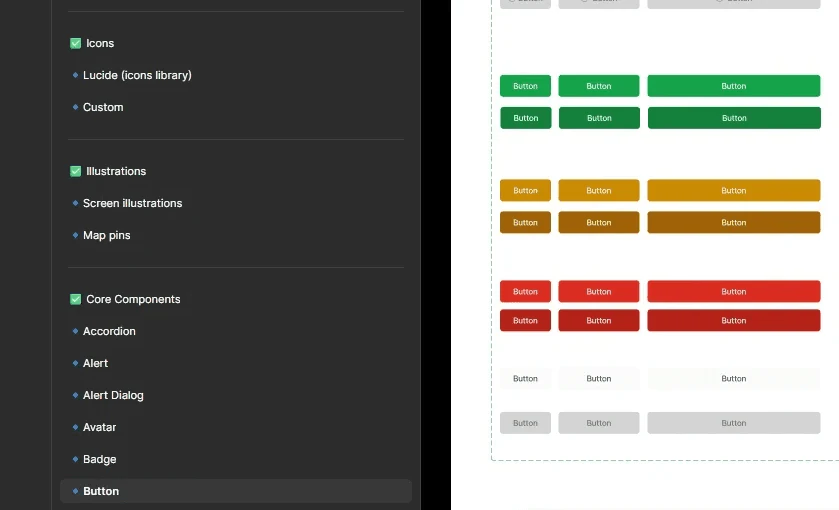
Task: Select the medium dark green Button
Action: 599,118
